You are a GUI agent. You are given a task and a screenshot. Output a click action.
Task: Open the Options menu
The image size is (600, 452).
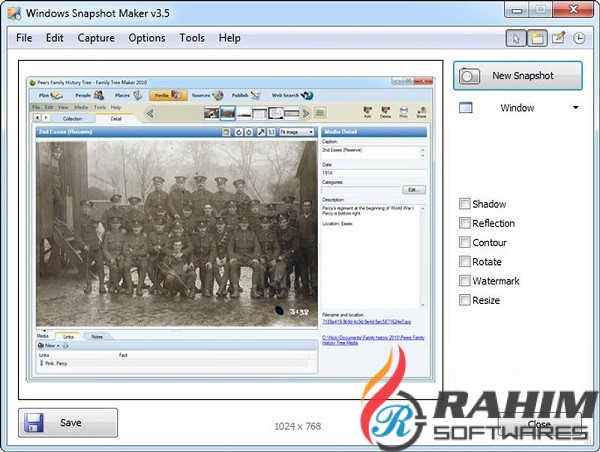pos(147,38)
